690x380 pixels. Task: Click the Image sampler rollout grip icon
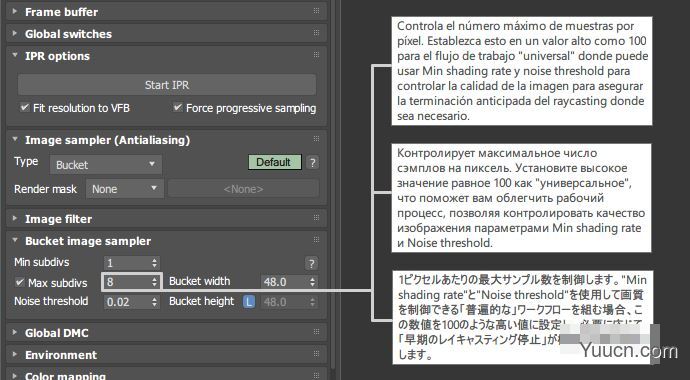point(316,139)
